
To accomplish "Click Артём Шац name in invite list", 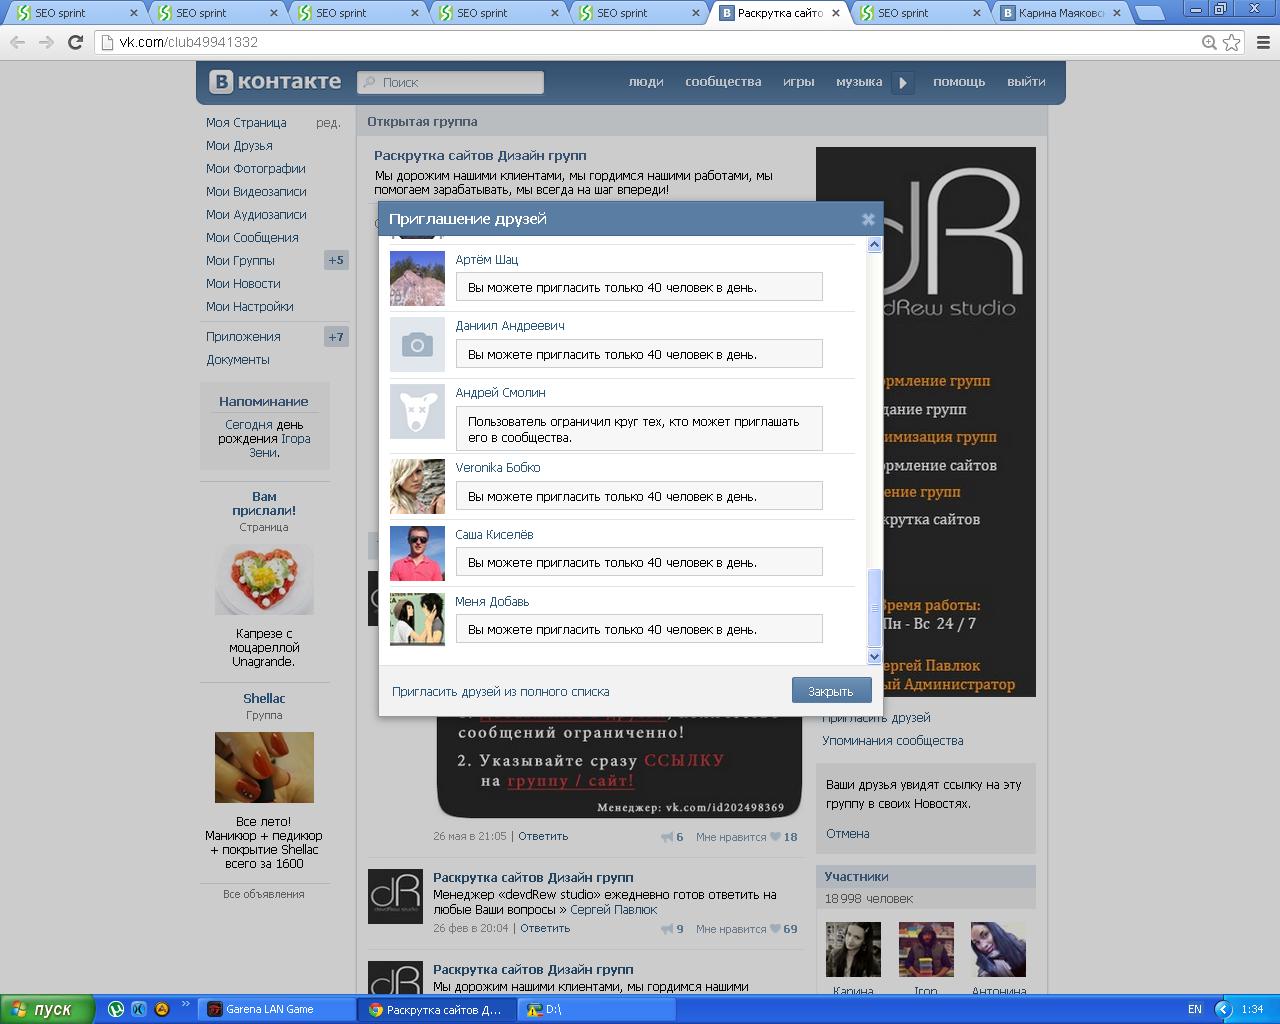I will [487, 260].
